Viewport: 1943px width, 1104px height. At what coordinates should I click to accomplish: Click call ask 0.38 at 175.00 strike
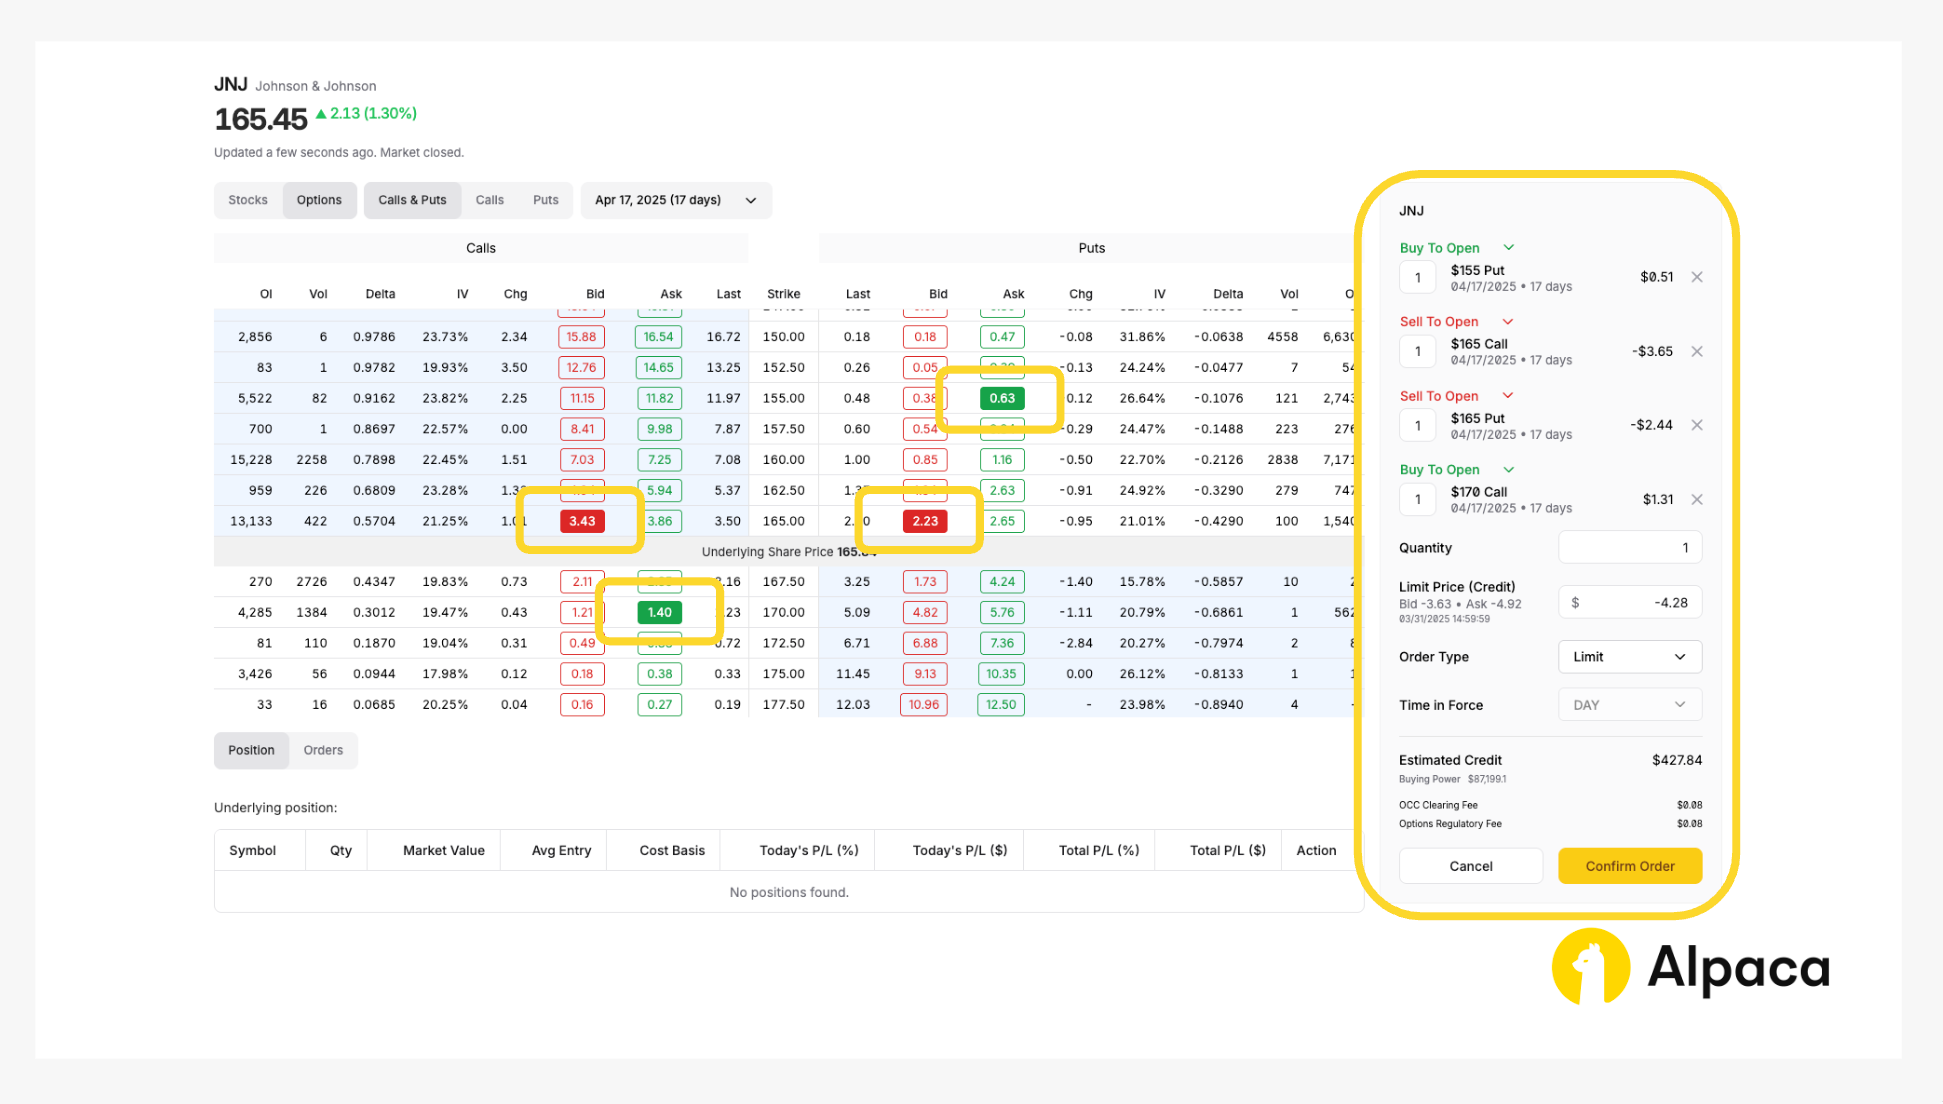659,674
